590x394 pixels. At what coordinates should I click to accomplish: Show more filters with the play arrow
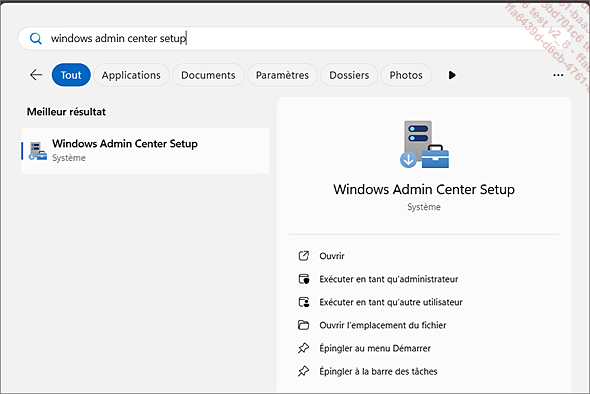(452, 75)
